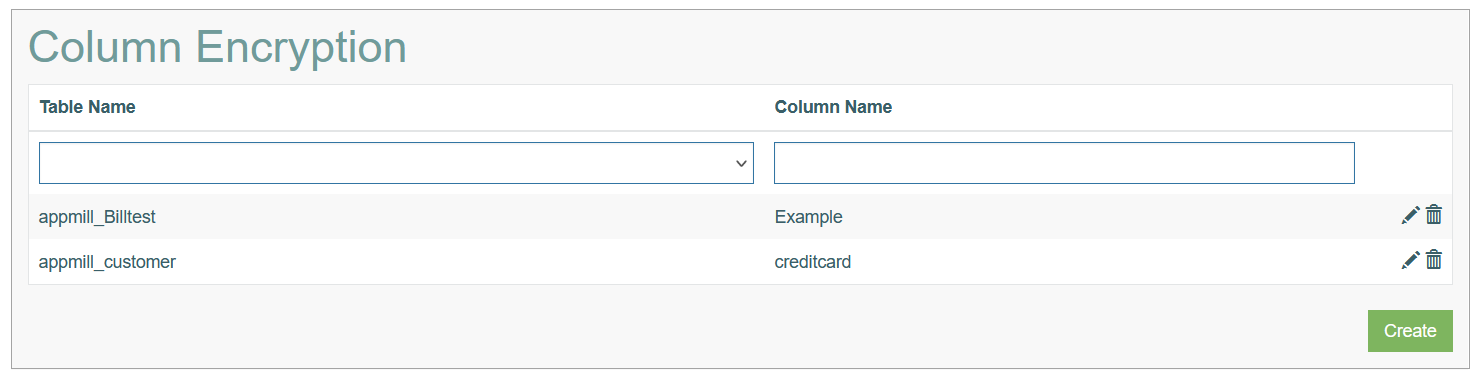This screenshot has height=380, width=1479.
Task: Select the appmill_Billtest table name cell
Action: click(97, 217)
